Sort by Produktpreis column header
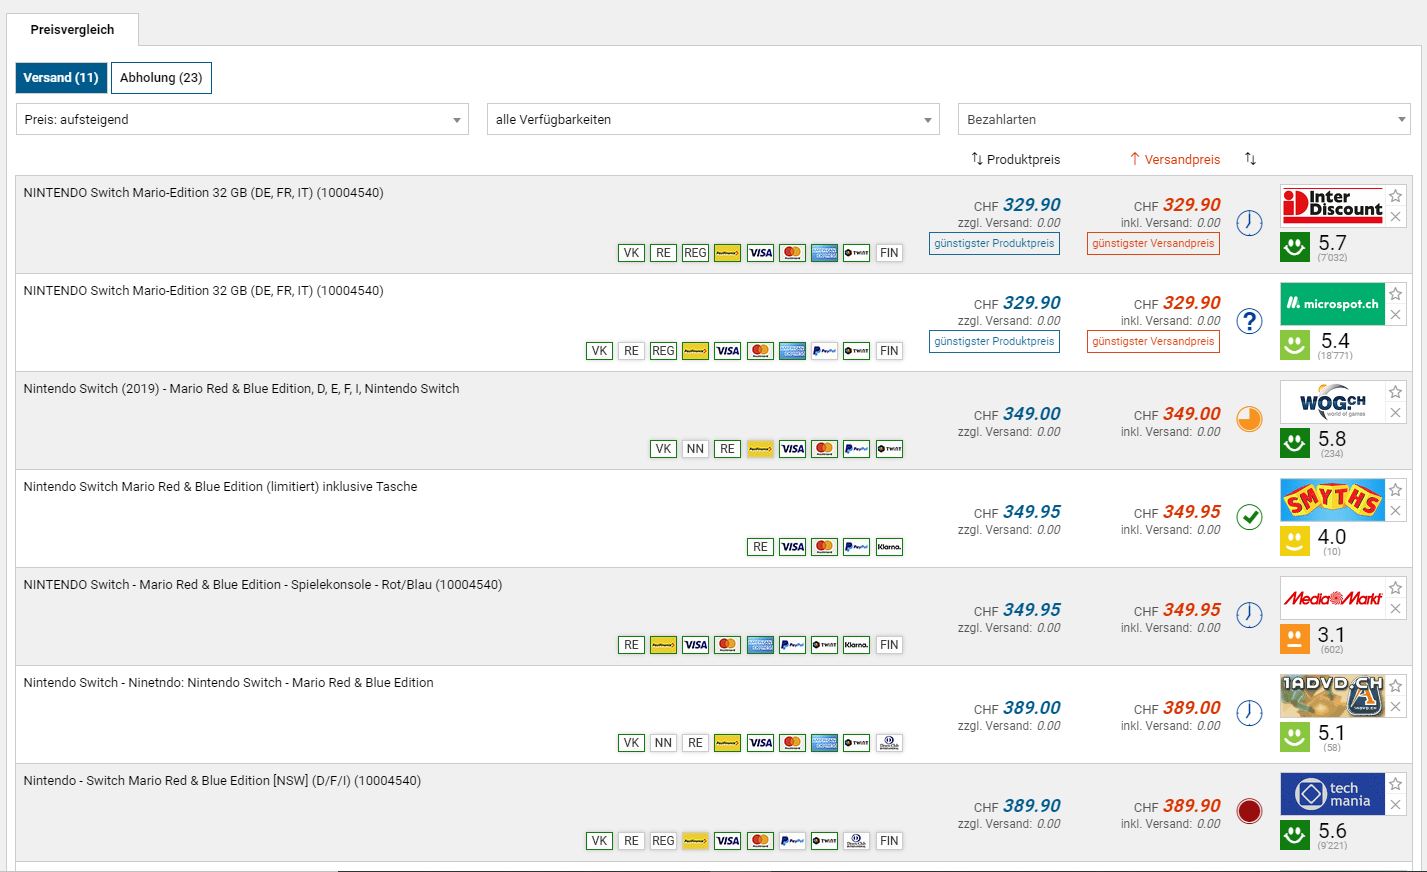The image size is (1427, 872). pos(1016,159)
